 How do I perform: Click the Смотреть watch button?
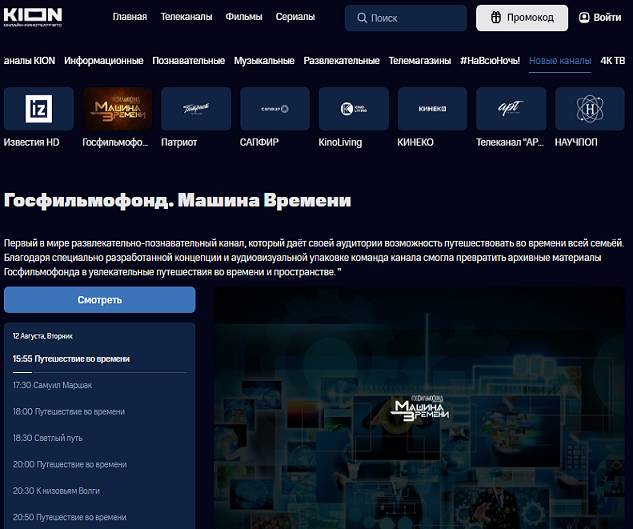(x=100, y=300)
